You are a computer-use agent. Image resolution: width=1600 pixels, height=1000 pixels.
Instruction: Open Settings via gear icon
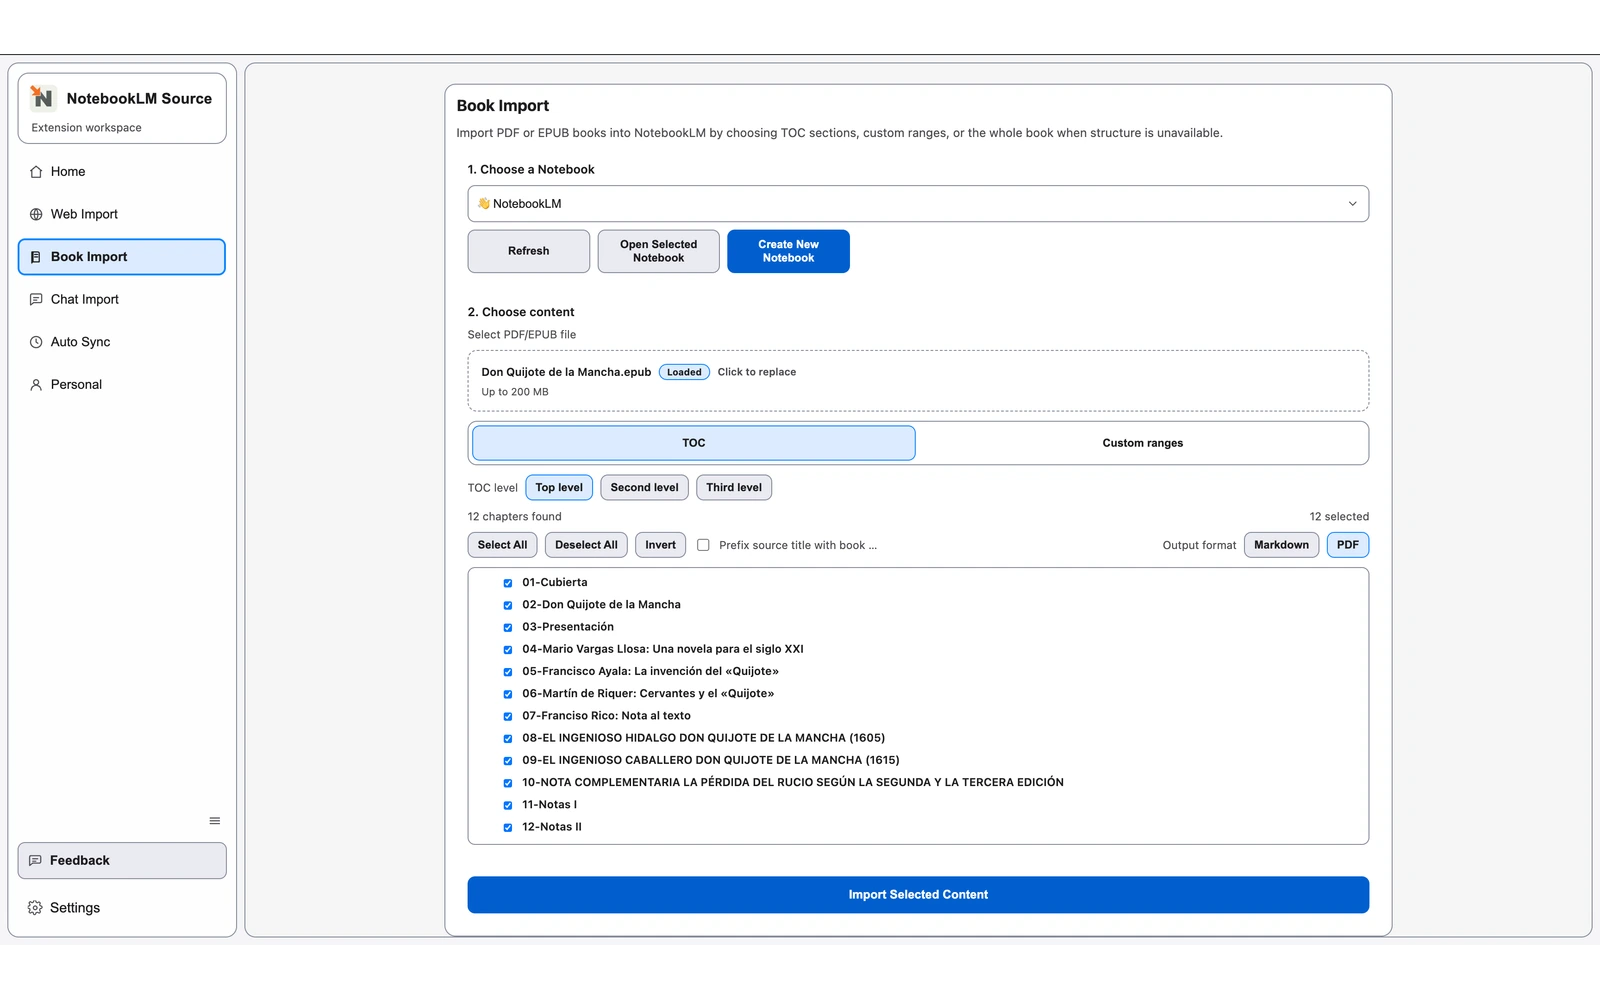tap(35, 908)
